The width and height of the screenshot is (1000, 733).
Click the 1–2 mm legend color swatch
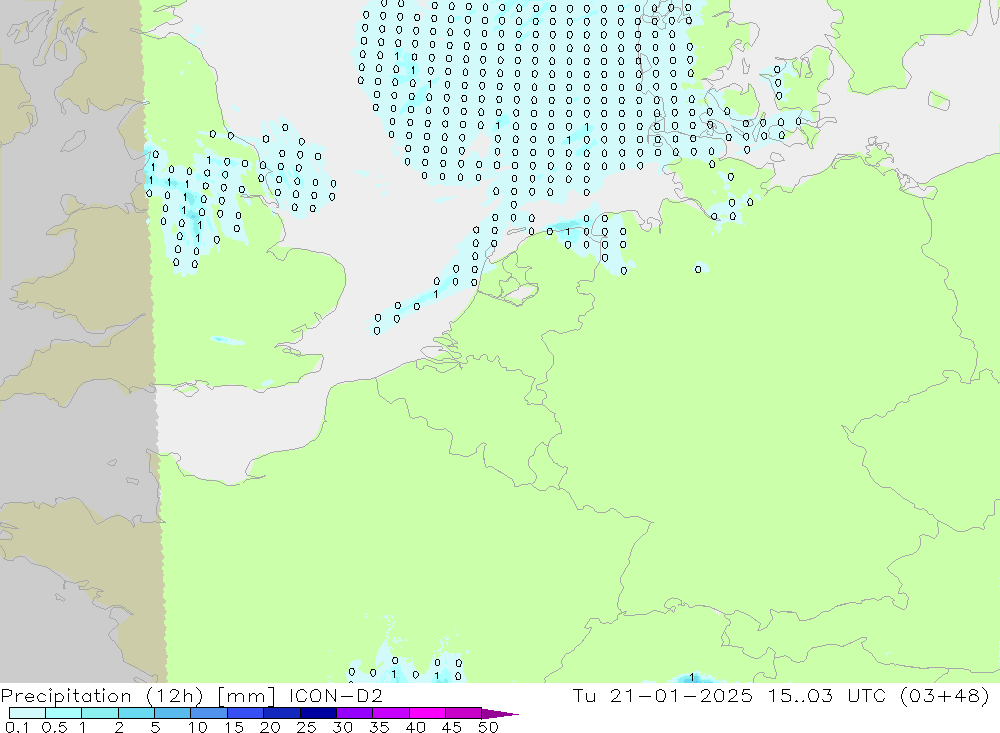[x=100, y=713]
